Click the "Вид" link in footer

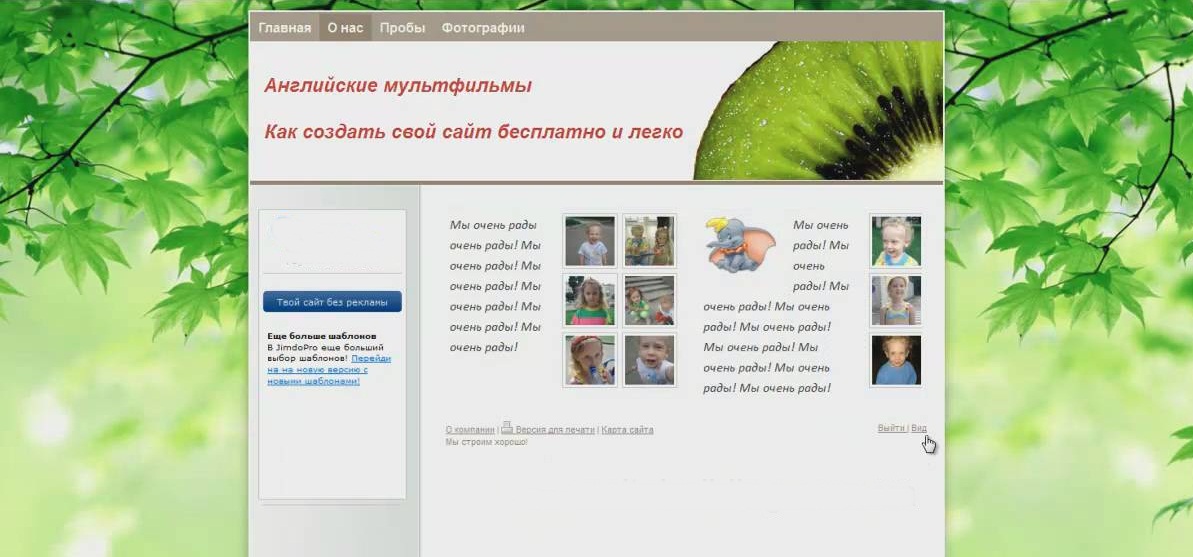click(x=919, y=428)
